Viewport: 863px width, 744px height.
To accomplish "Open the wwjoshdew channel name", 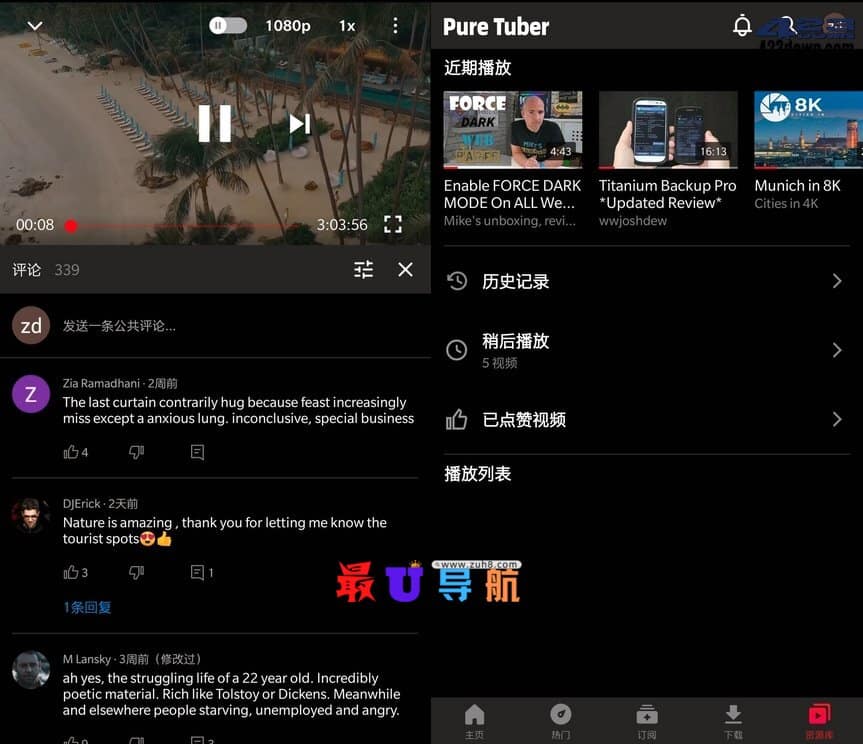I will pos(632,221).
